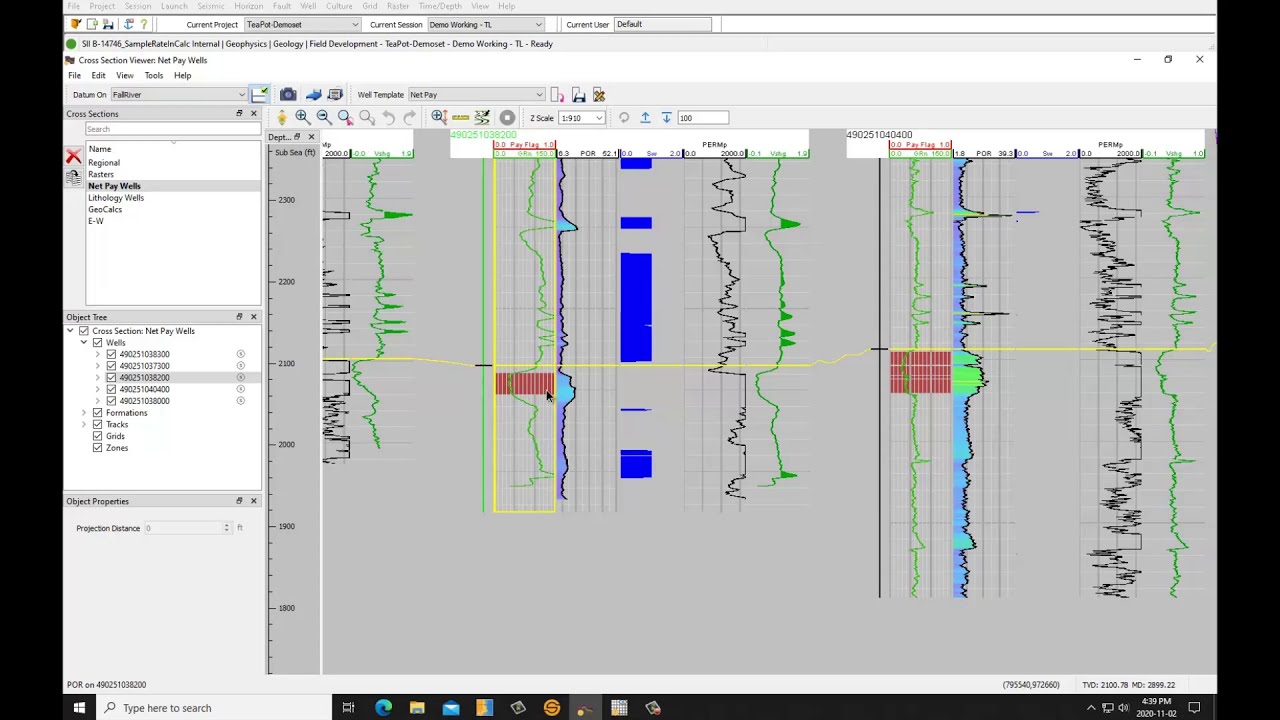The image size is (1280, 720).
Task: Click the zoom out magnifier icon
Action: coord(323,118)
